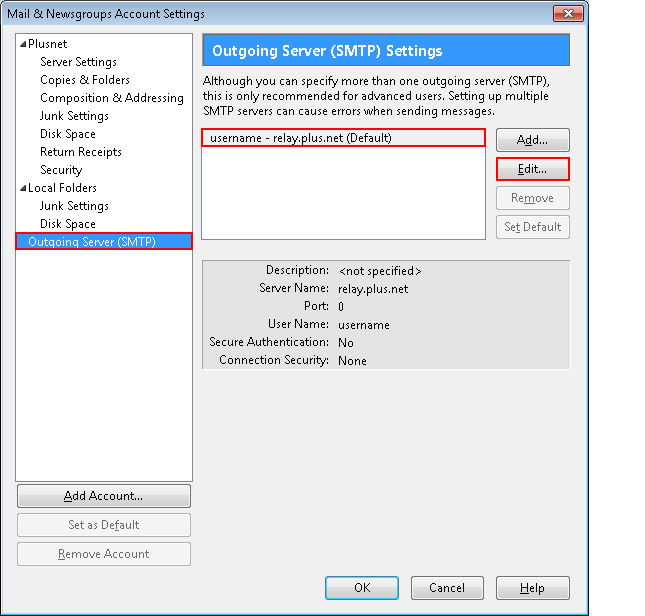
Task: Open Disk Space under Plusnet
Action: pos(68,134)
